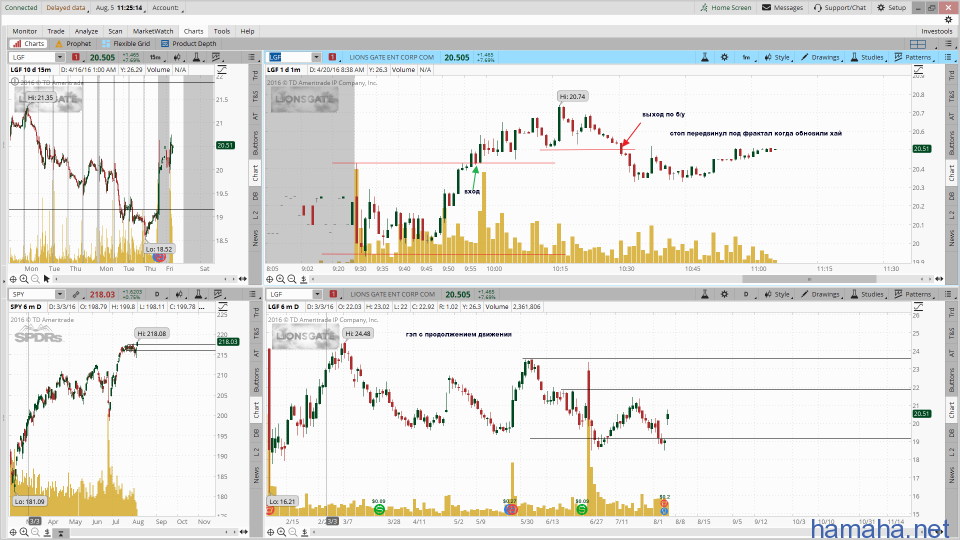Expand SPY symbol dropdown
The width and height of the screenshot is (960, 540).
pyautogui.click(x=59, y=294)
